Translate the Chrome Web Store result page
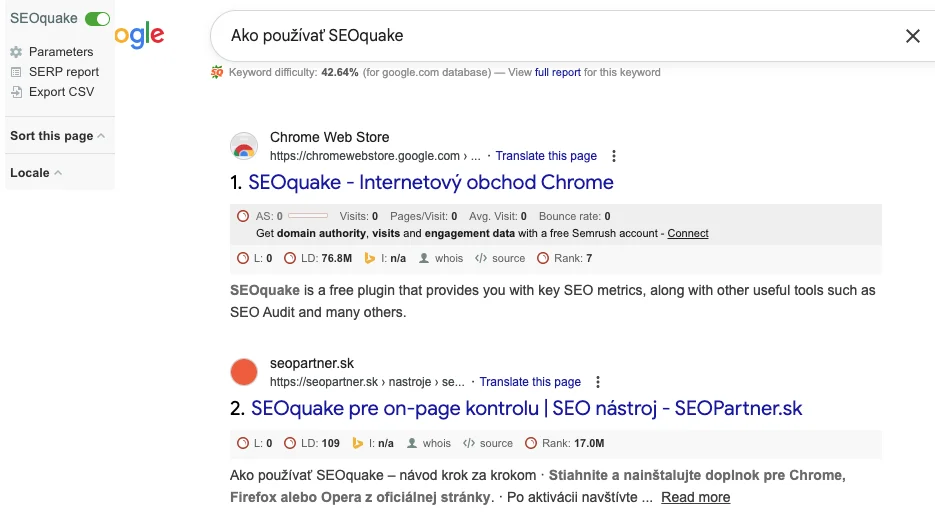This screenshot has height=528, width=935. pyautogui.click(x=546, y=156)
